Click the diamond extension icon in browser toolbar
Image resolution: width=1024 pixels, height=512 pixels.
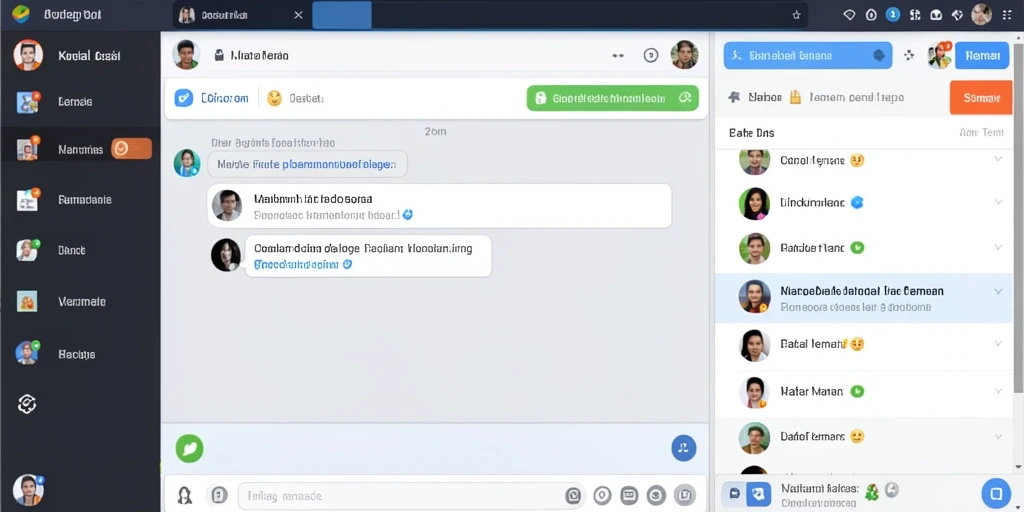849,15
